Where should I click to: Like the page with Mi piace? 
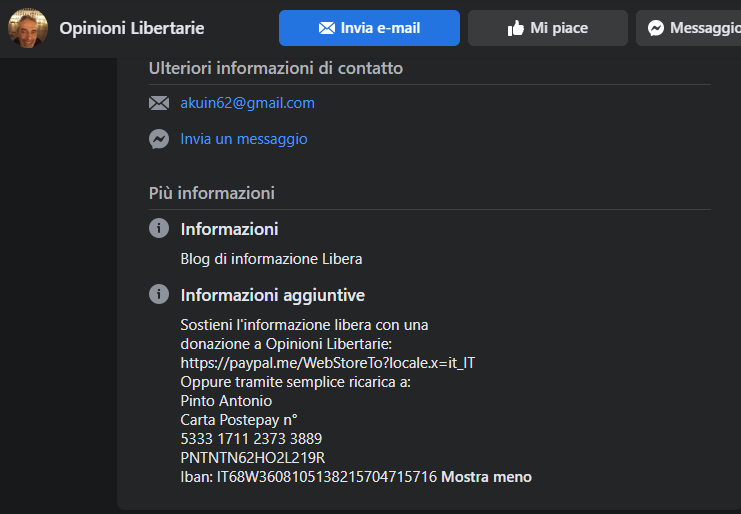tap(548, 28)
